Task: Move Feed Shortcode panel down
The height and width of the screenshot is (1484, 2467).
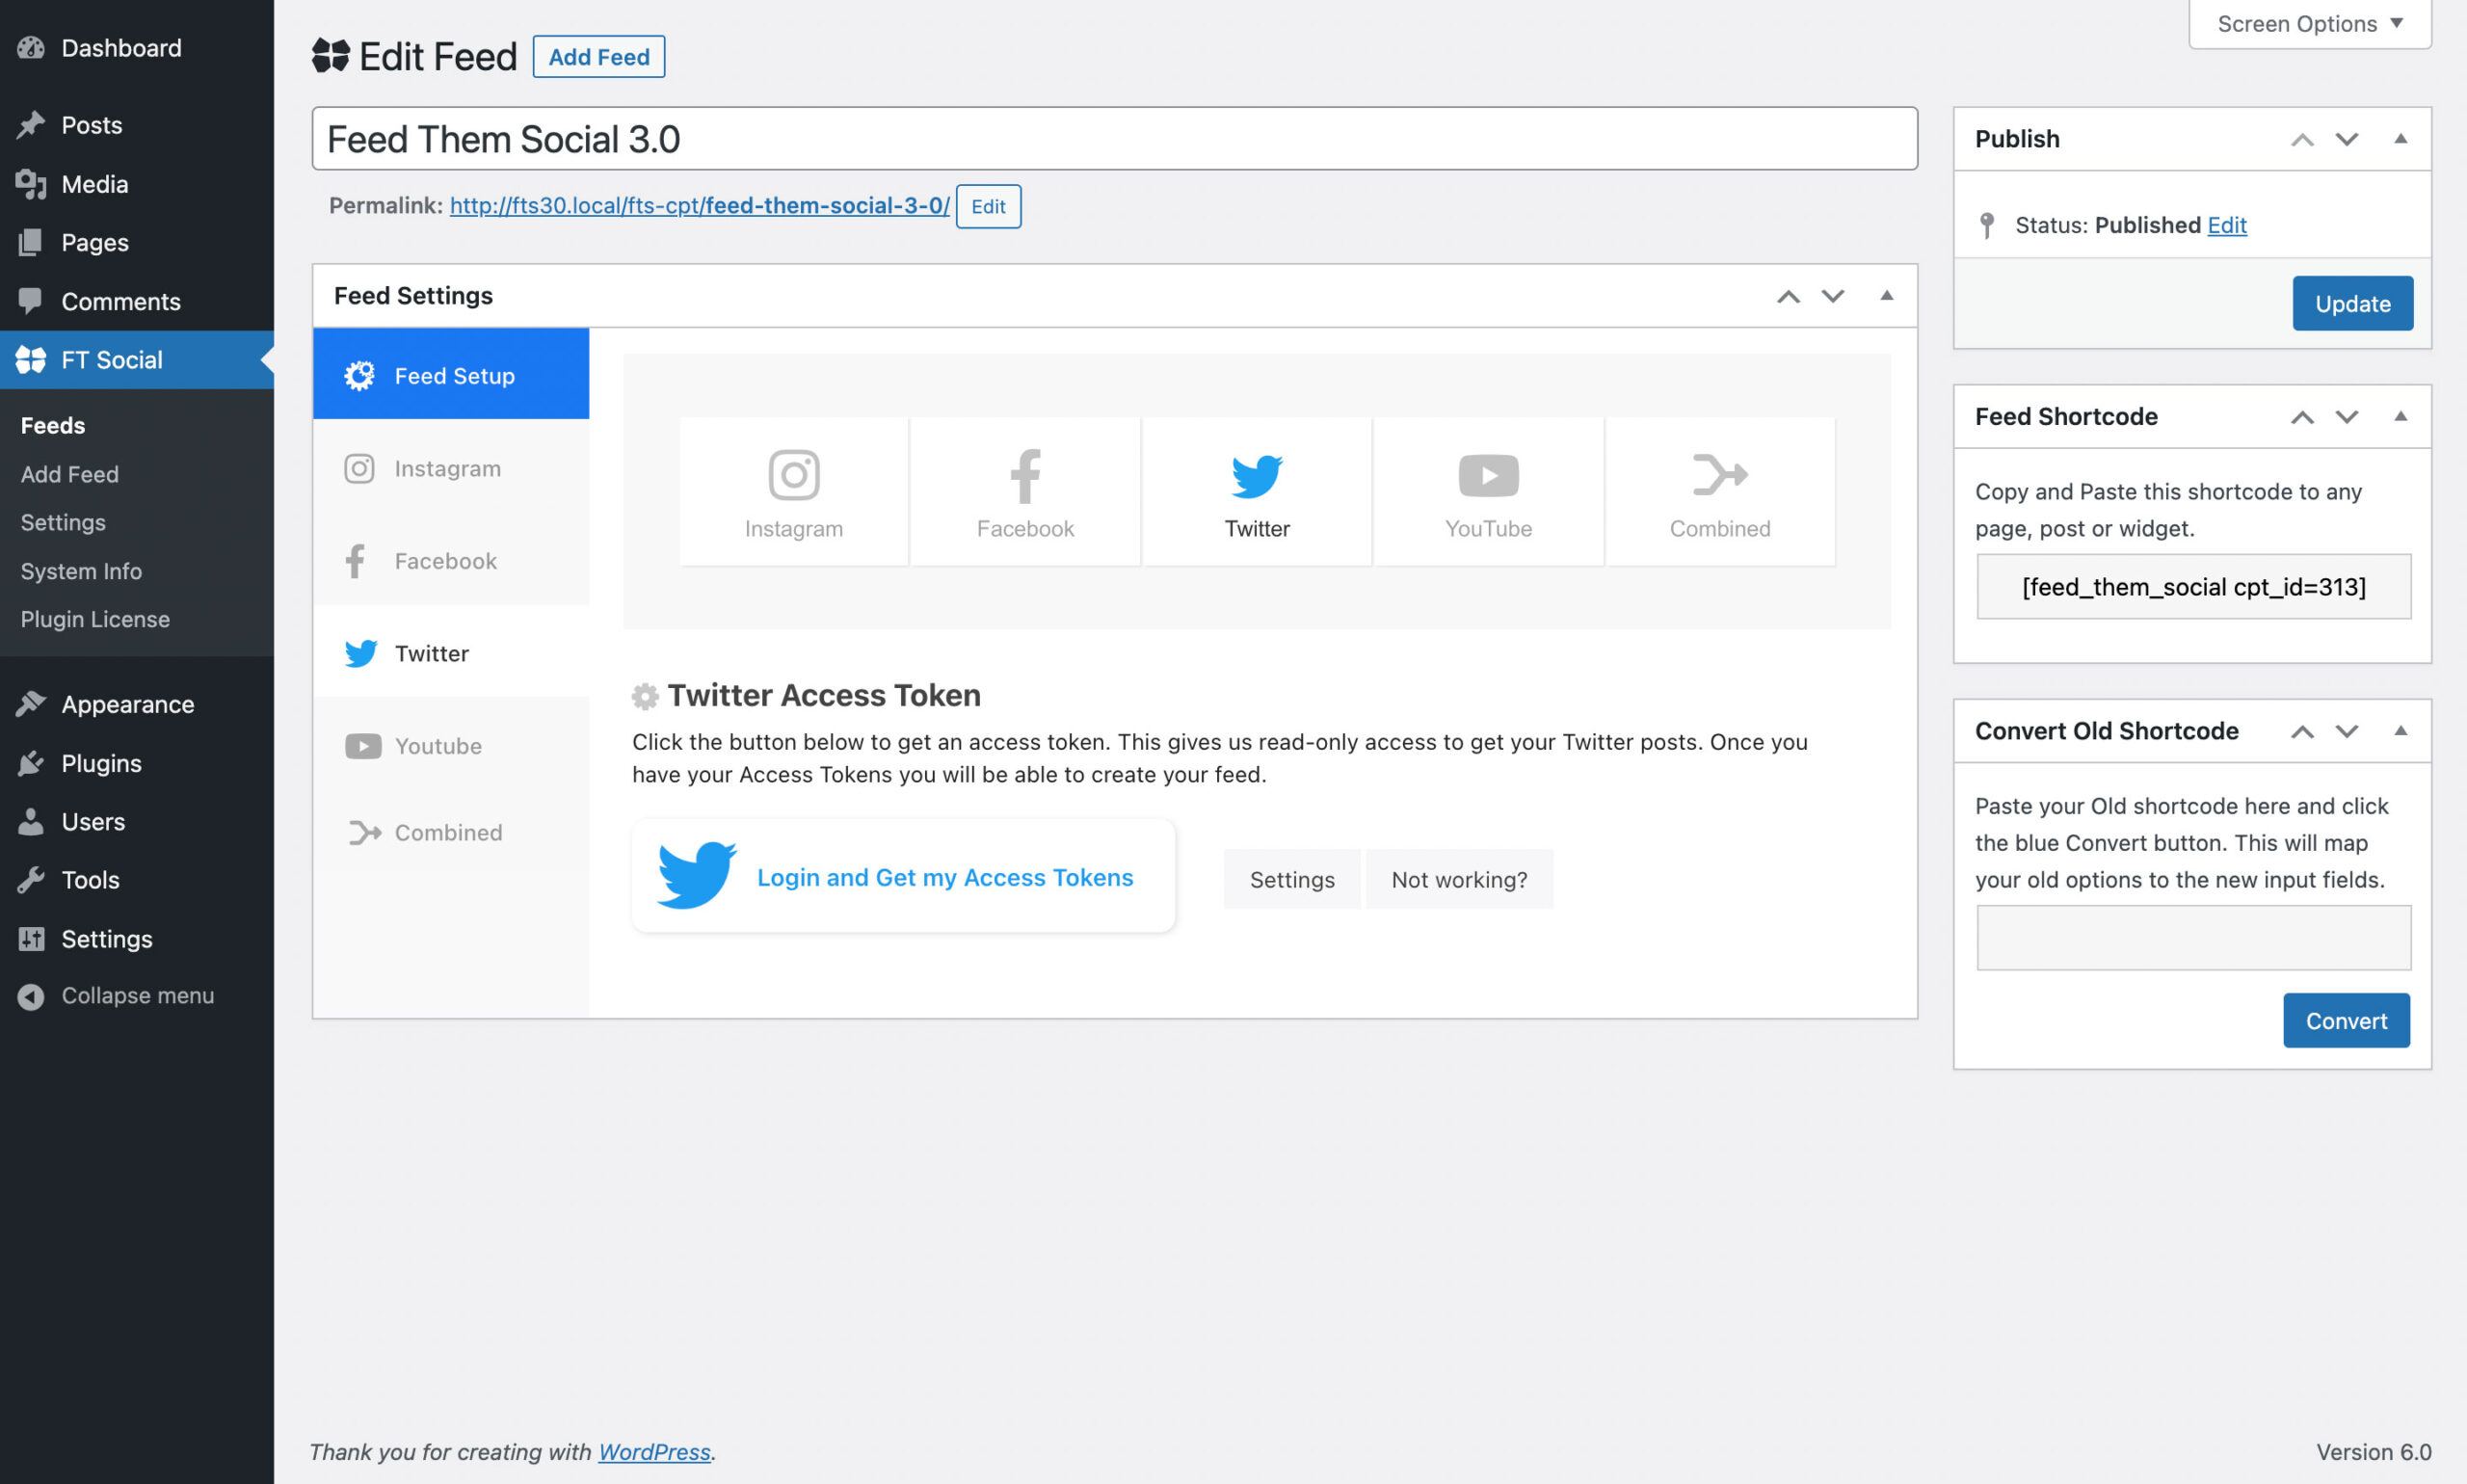Action: pos(2346,417)
